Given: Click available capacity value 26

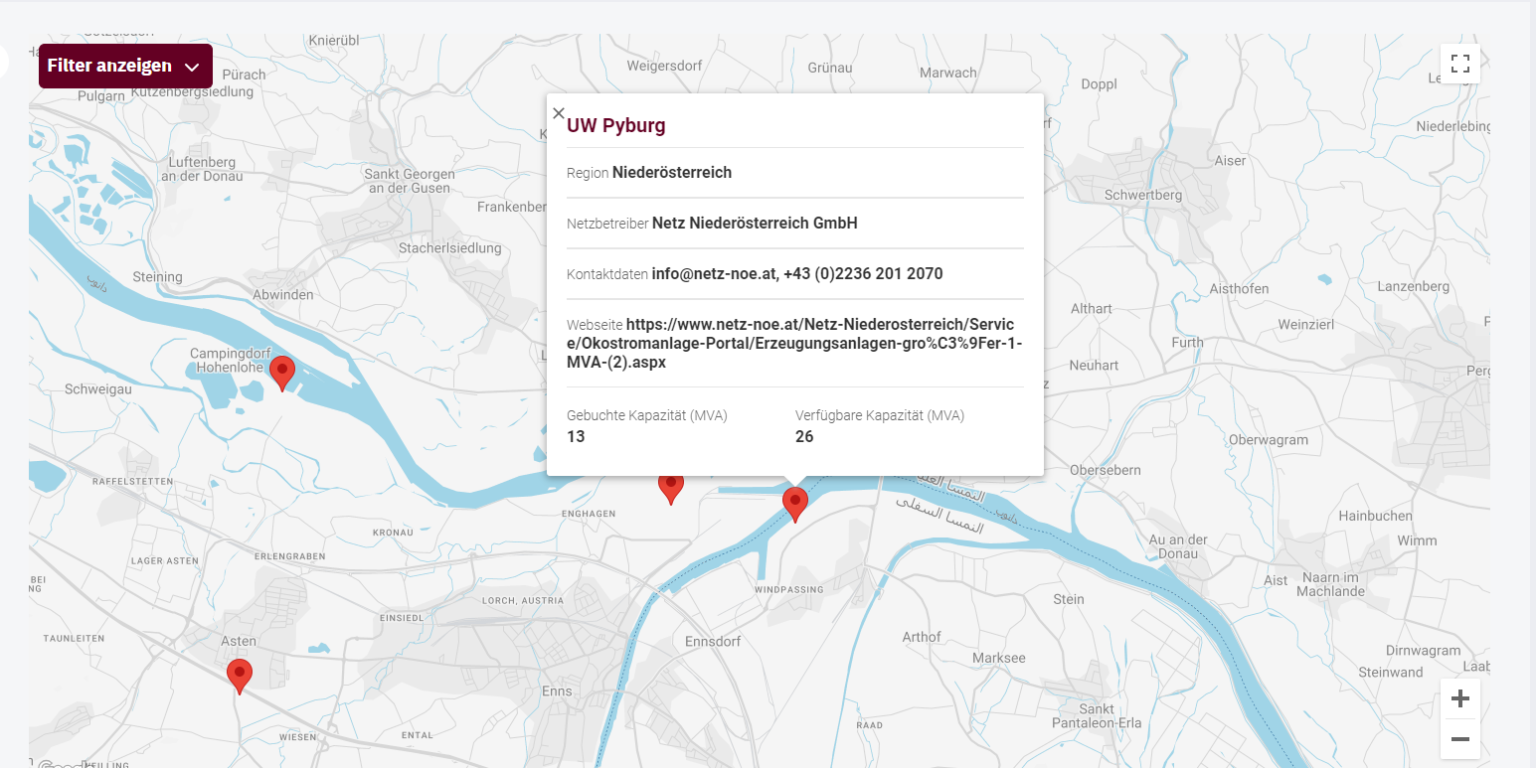Looking at the screenshot, I should coord(805,437).
